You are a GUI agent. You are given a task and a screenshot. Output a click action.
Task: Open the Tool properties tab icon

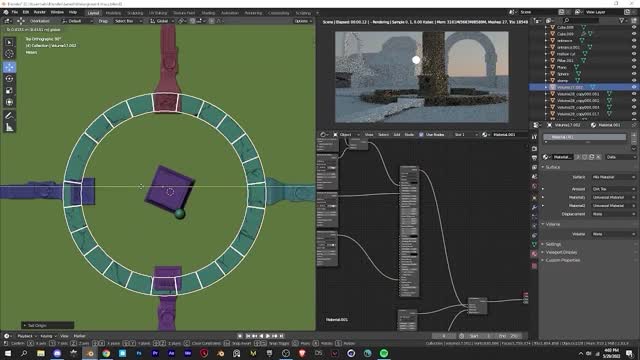point(534,137)
